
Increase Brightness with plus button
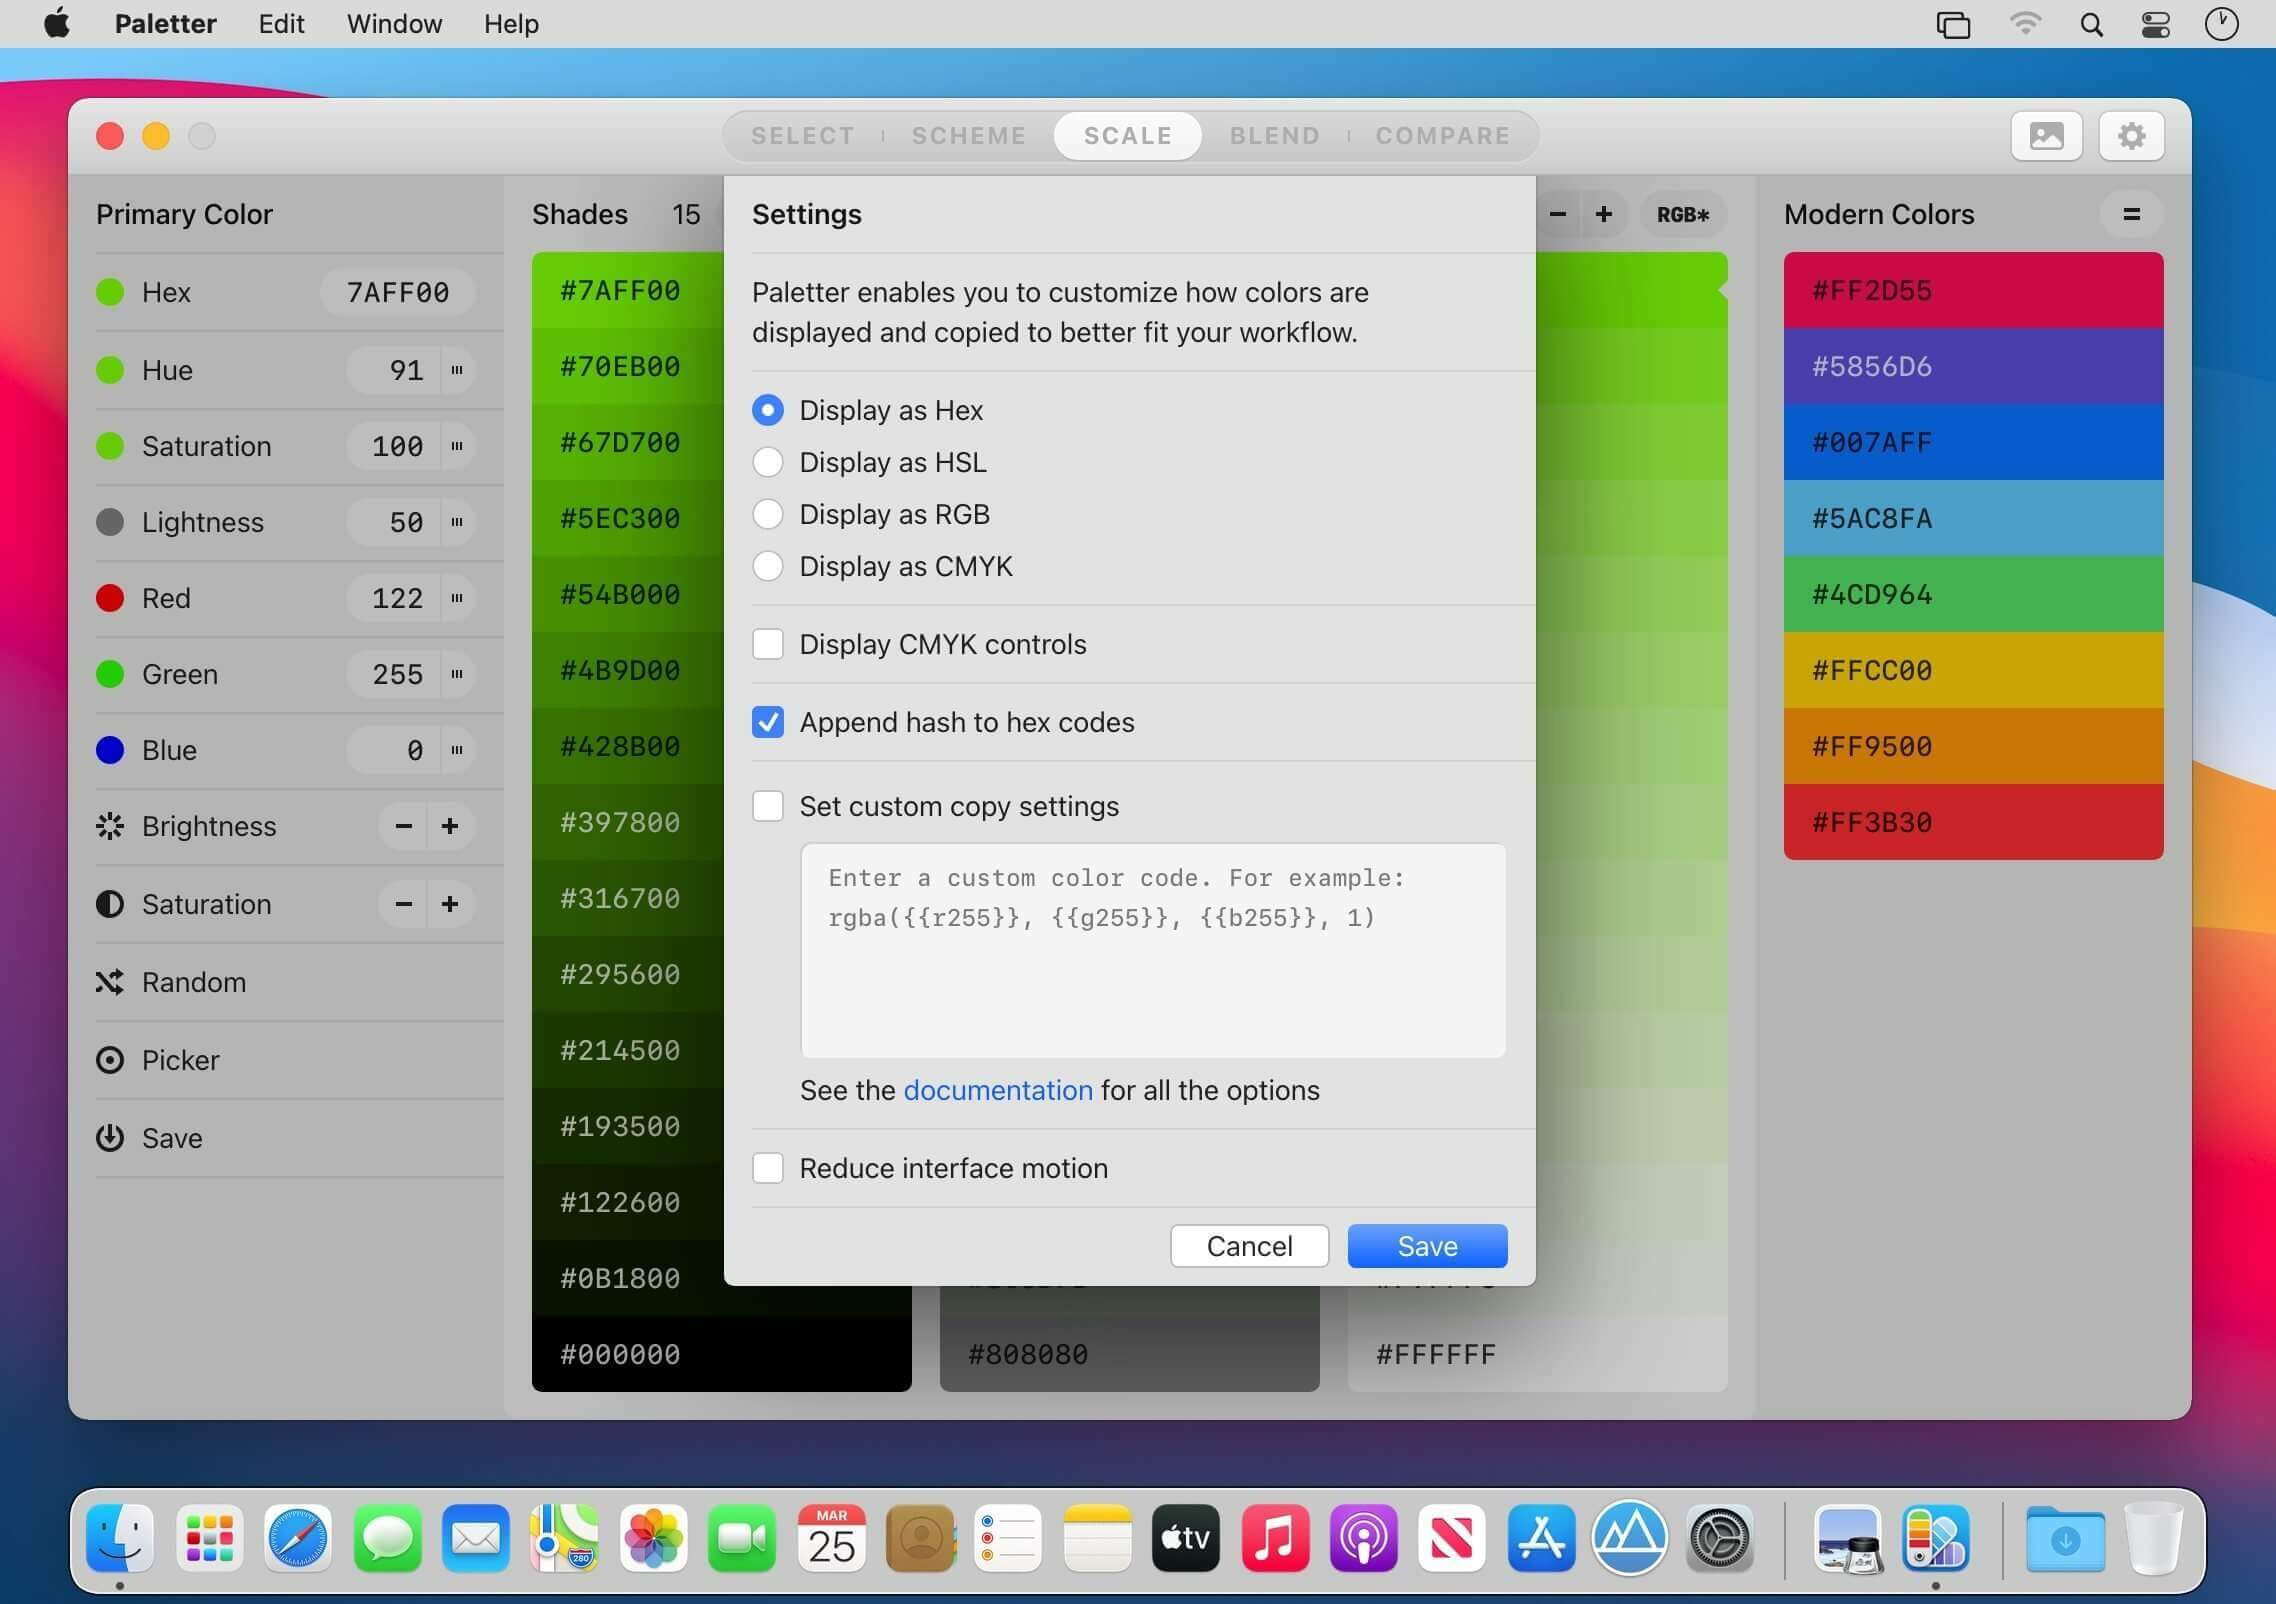coord(450,826)
